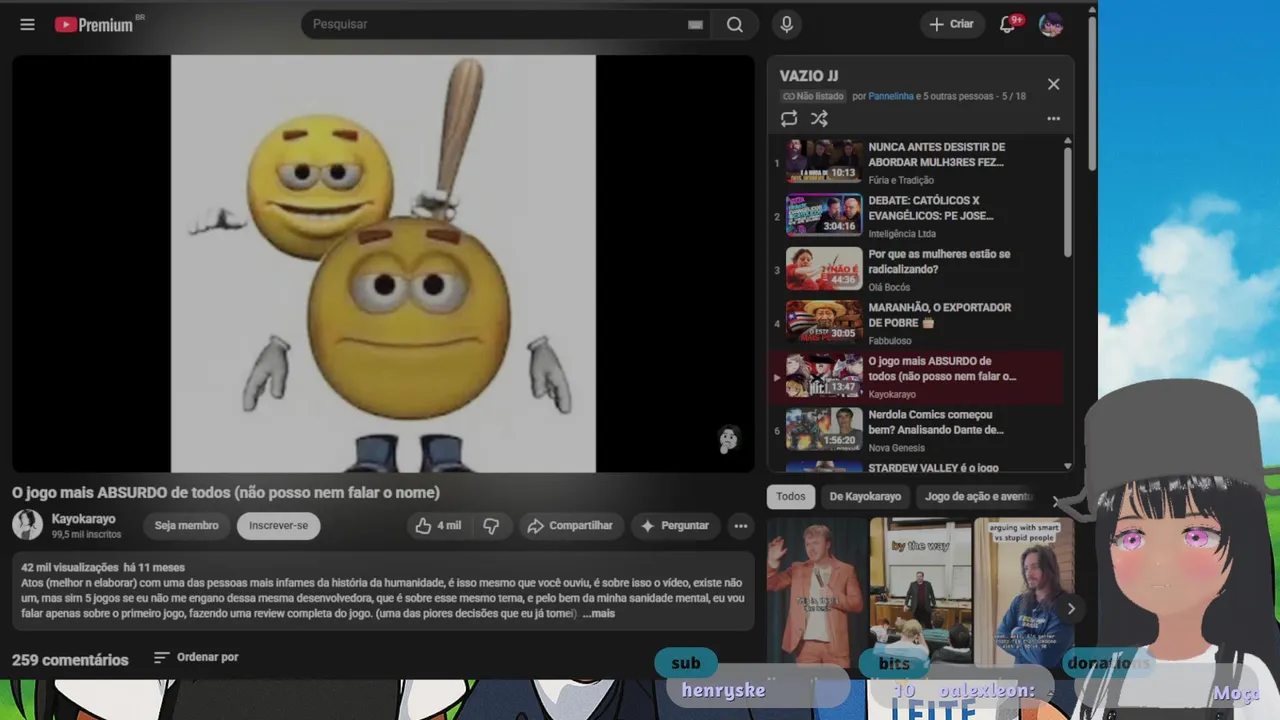Open short with man in orange suit
This screenshot has height=720, width=1280.
click(x=816, y=591)
